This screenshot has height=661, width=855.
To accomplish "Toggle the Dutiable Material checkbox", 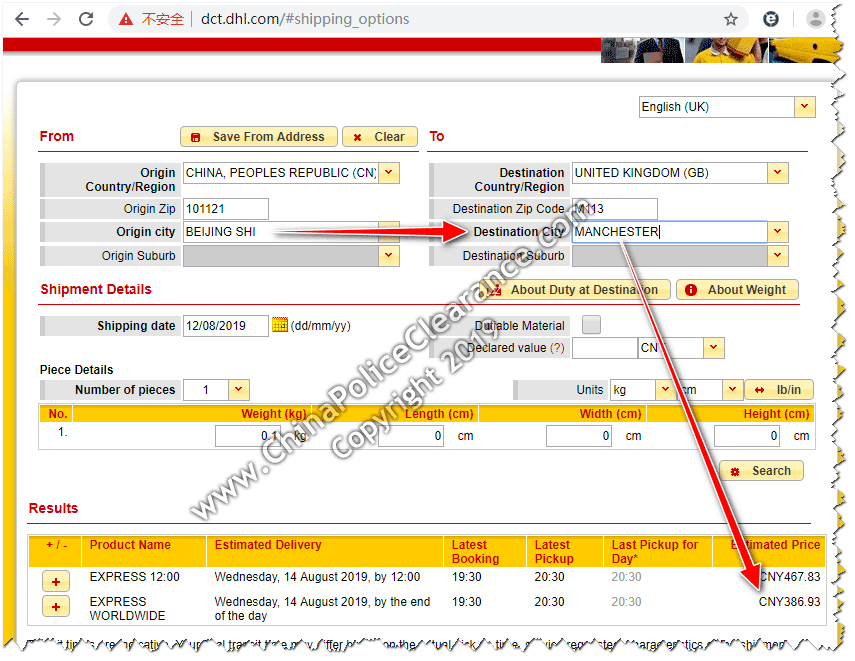I will [591, 325].
